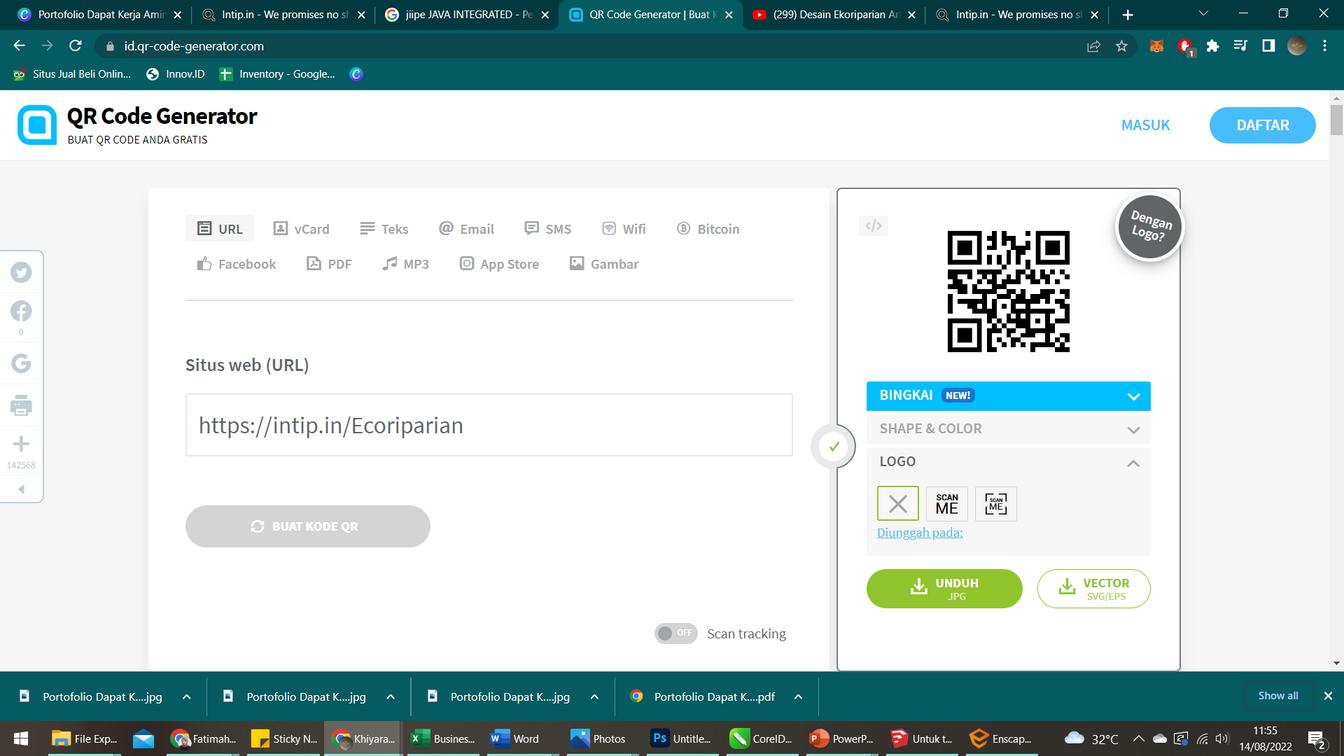Choose the SCAN ME logo option

pyautogui.click(x=947, y=504)
